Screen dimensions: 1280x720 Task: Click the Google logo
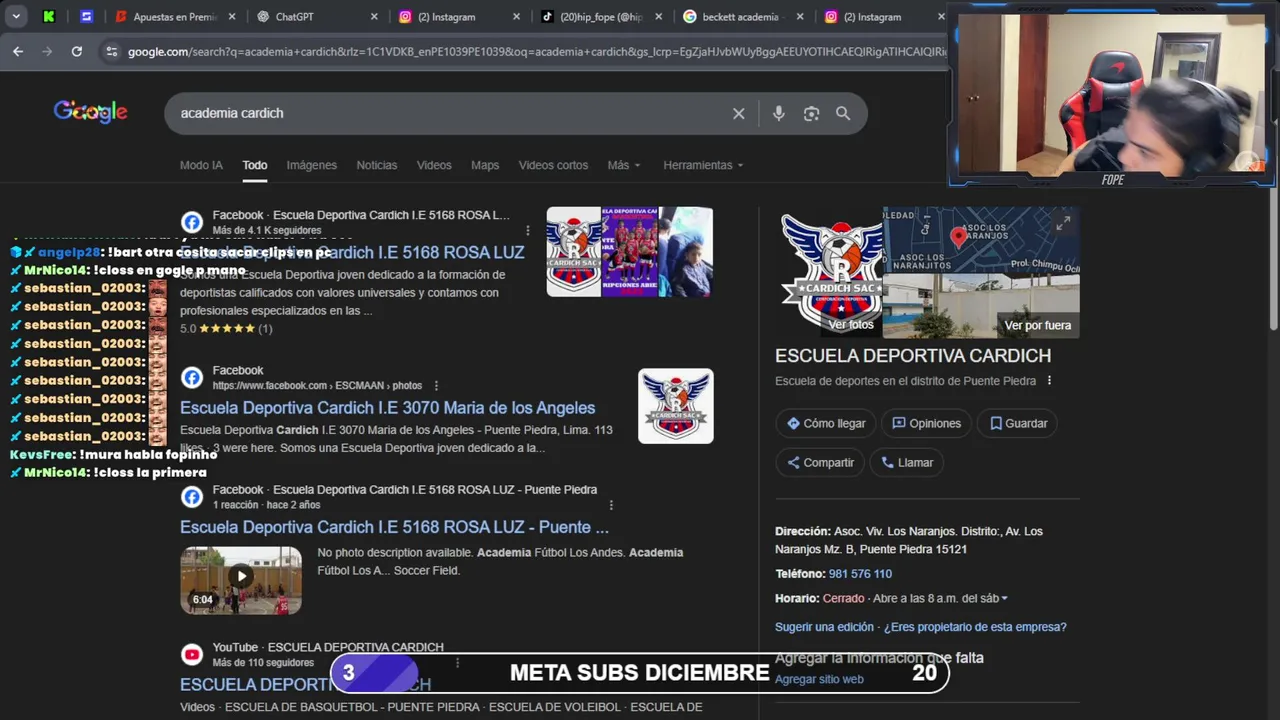(x=90, y=112)
